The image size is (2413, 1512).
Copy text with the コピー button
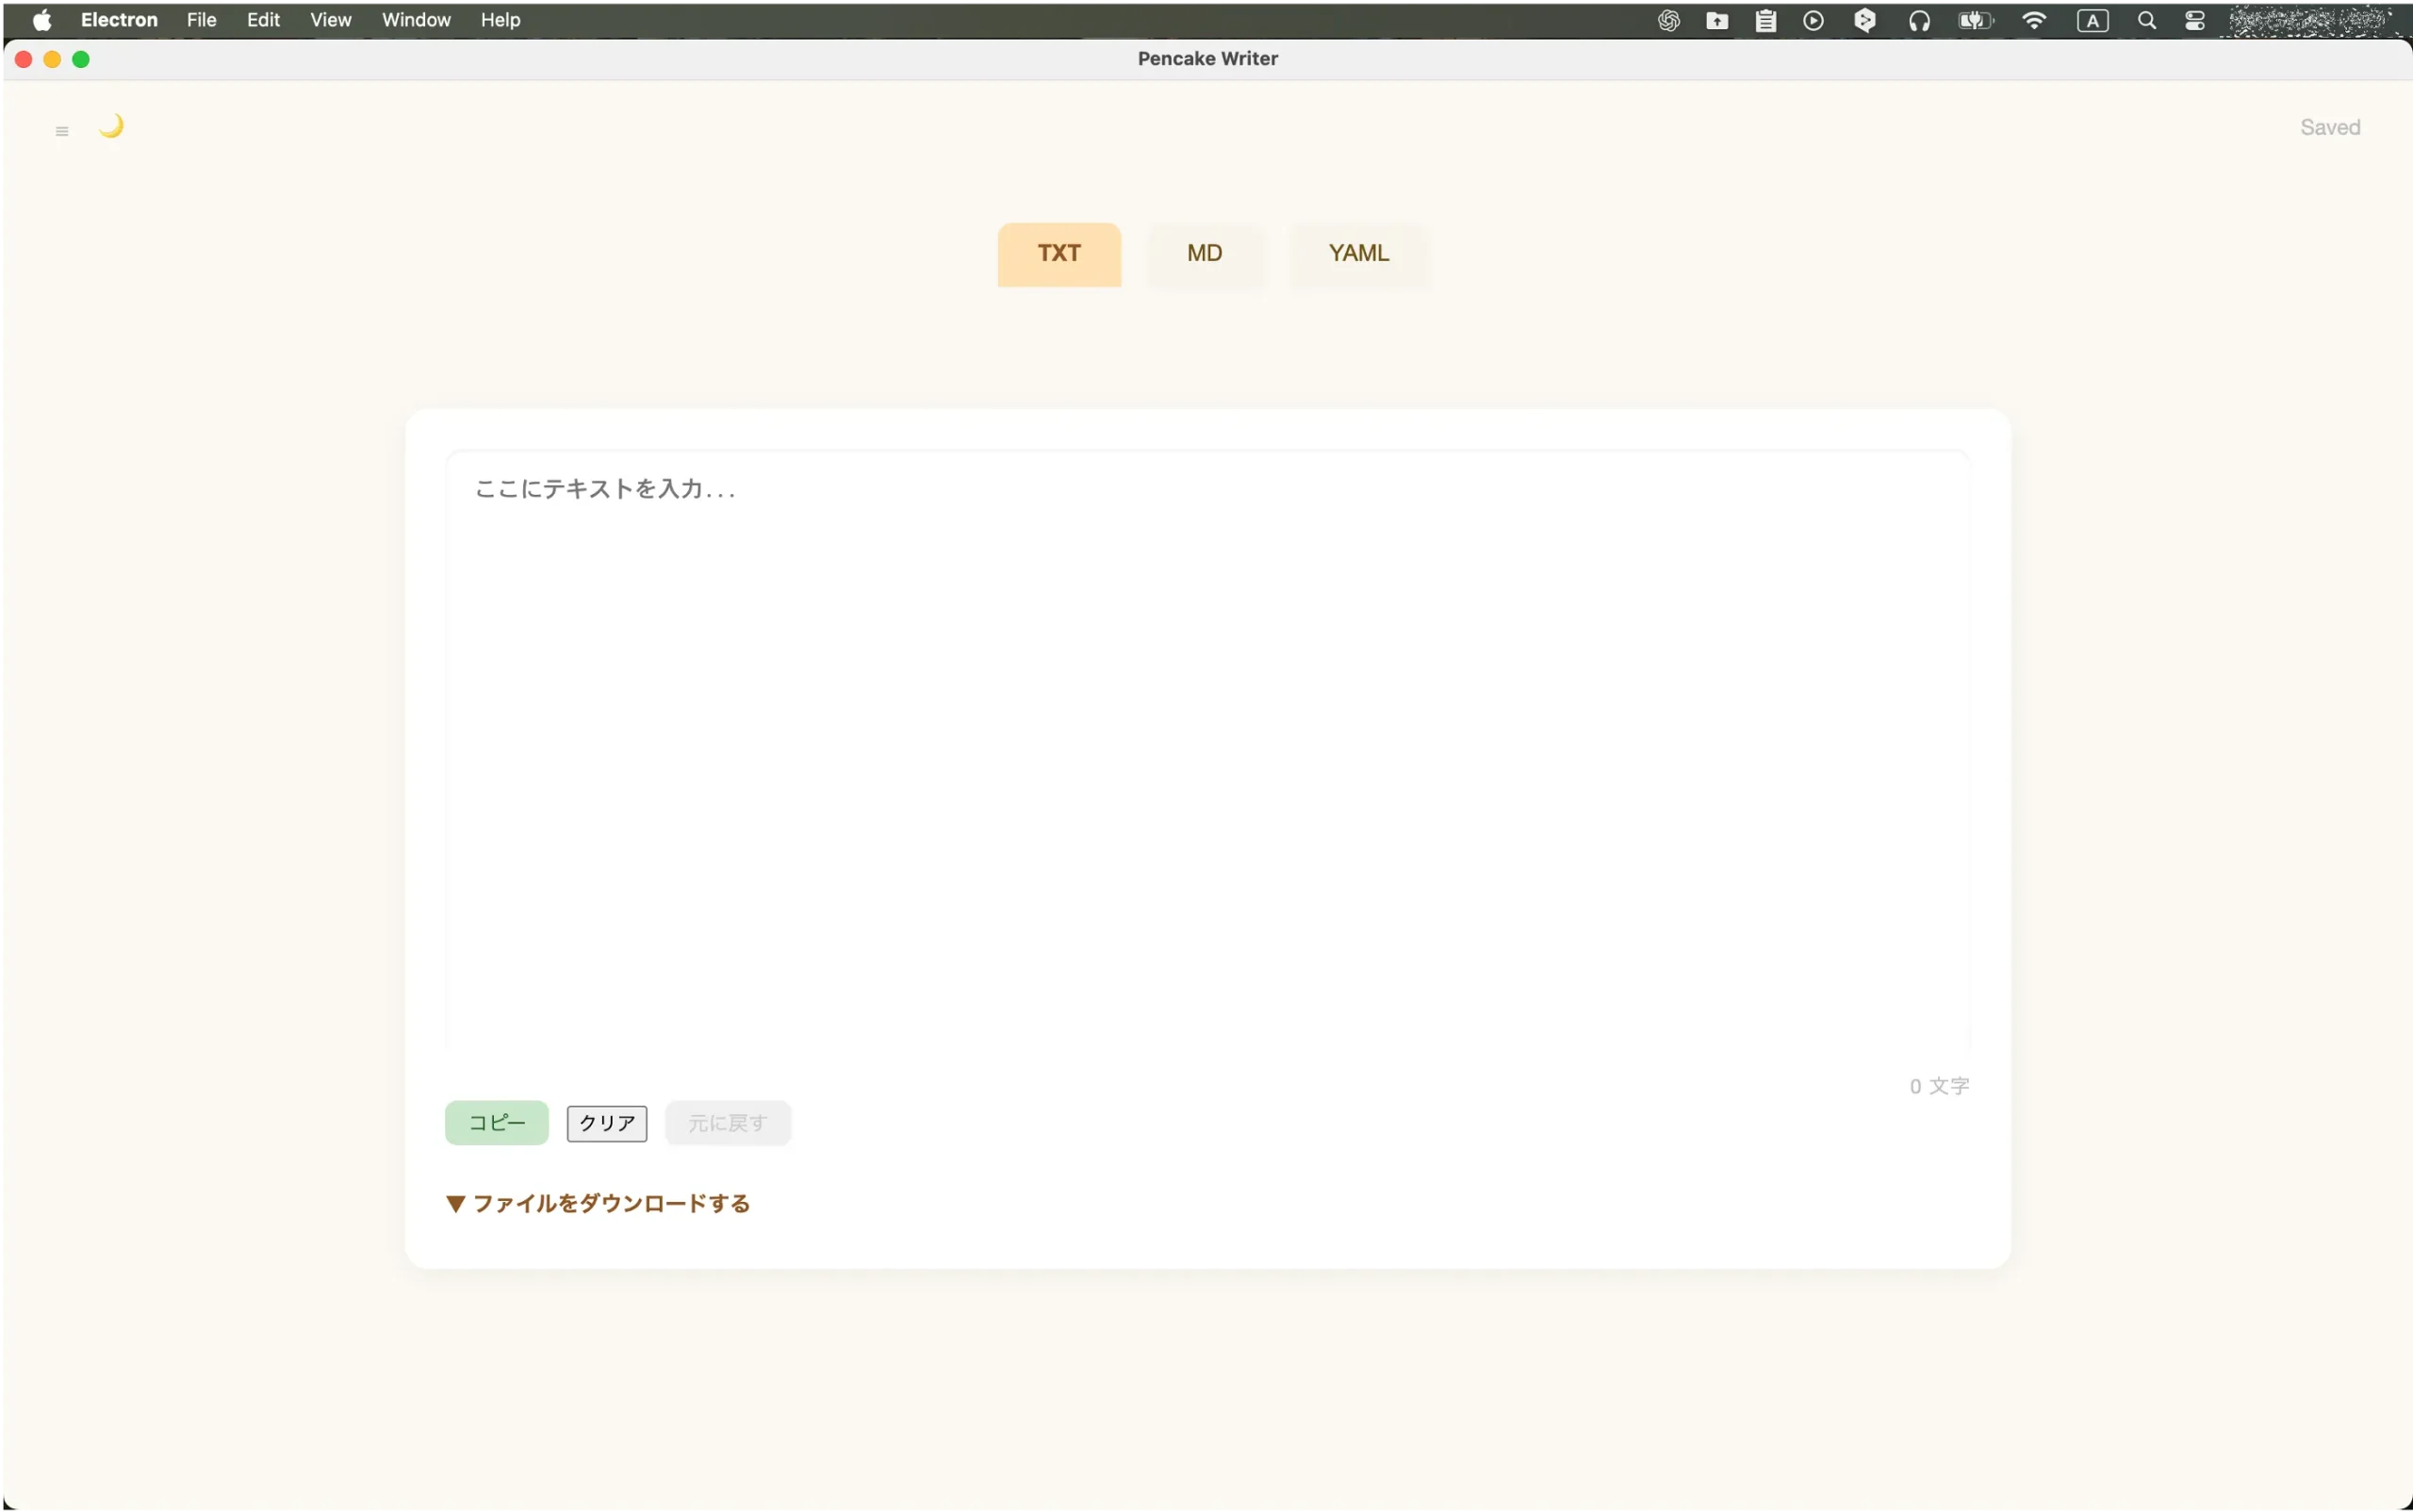[497, 1123]
